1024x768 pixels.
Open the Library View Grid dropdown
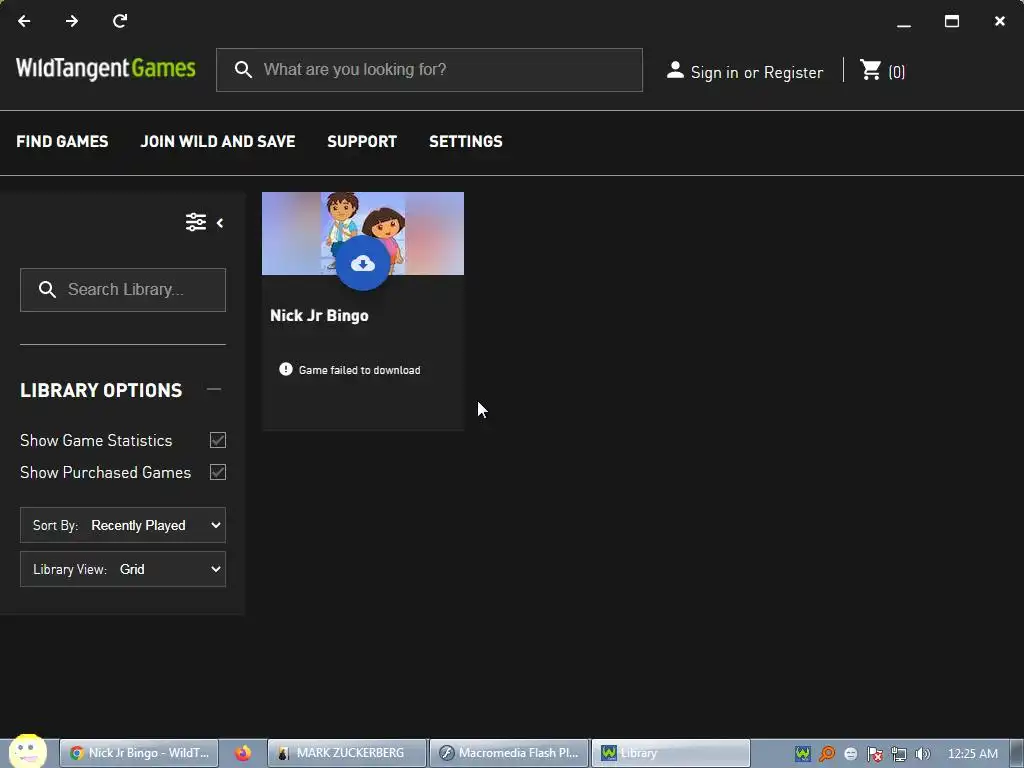pyautogui.click(x=123, y=569)
